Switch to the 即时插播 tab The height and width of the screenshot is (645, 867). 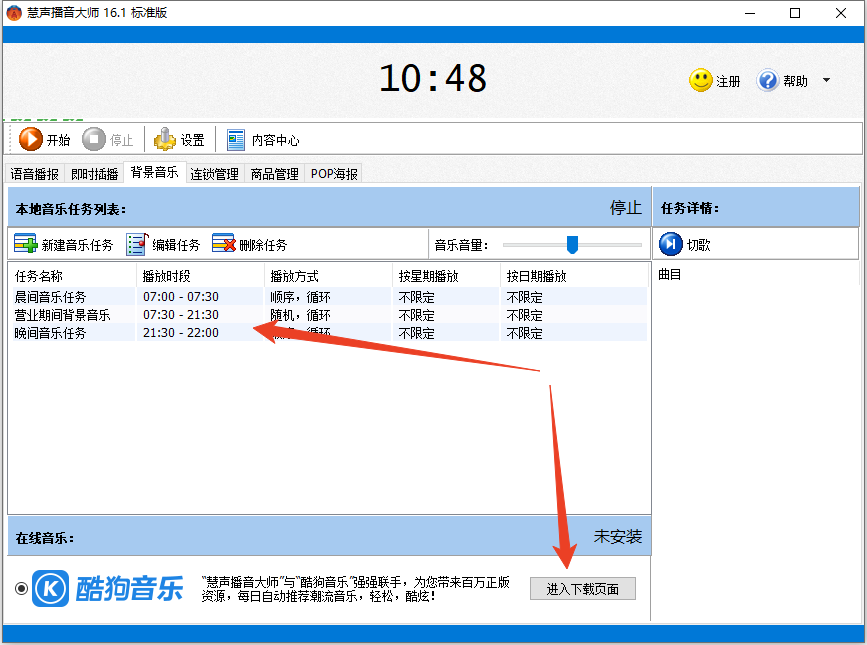pyautogui.click(x=93, y=173)
